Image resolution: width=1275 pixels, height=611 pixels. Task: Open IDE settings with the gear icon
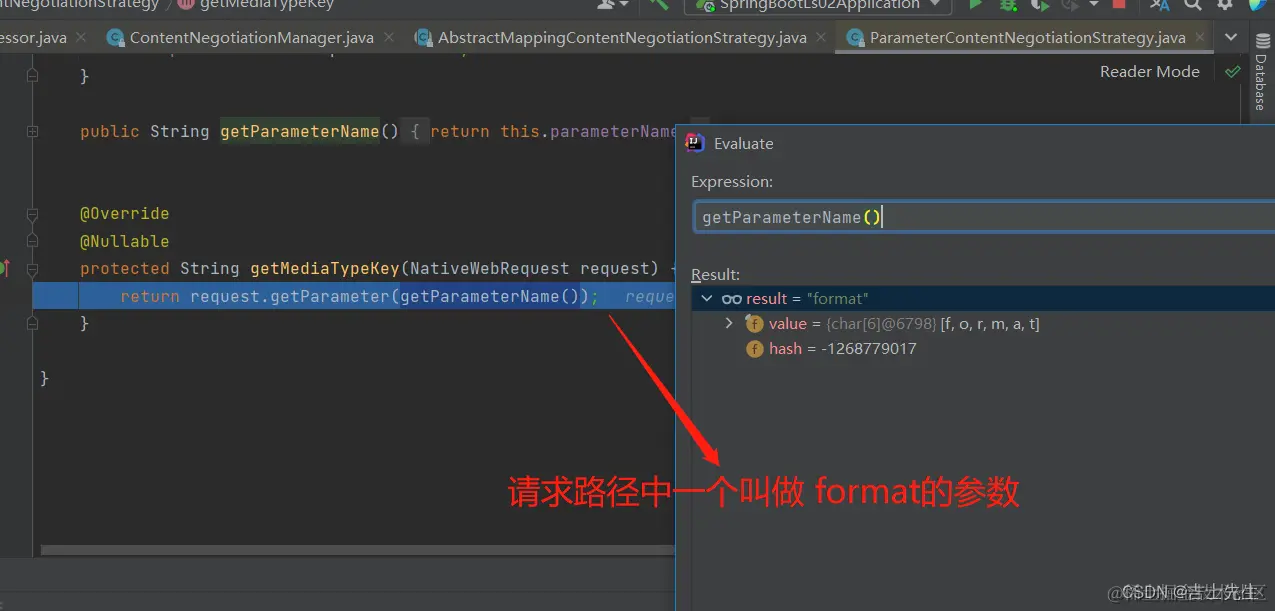click(1224, 5)
